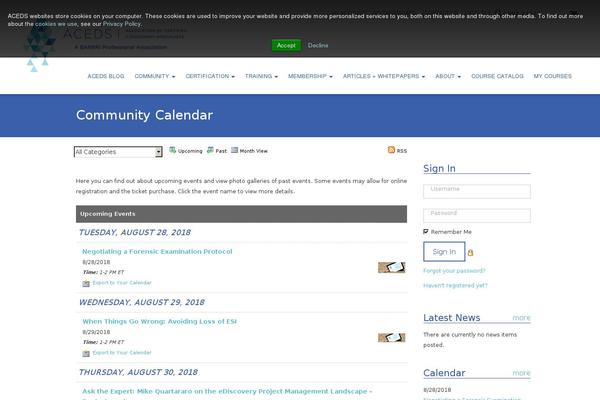
Task: Focus the Username input field
Action: (x=477, y=191)
